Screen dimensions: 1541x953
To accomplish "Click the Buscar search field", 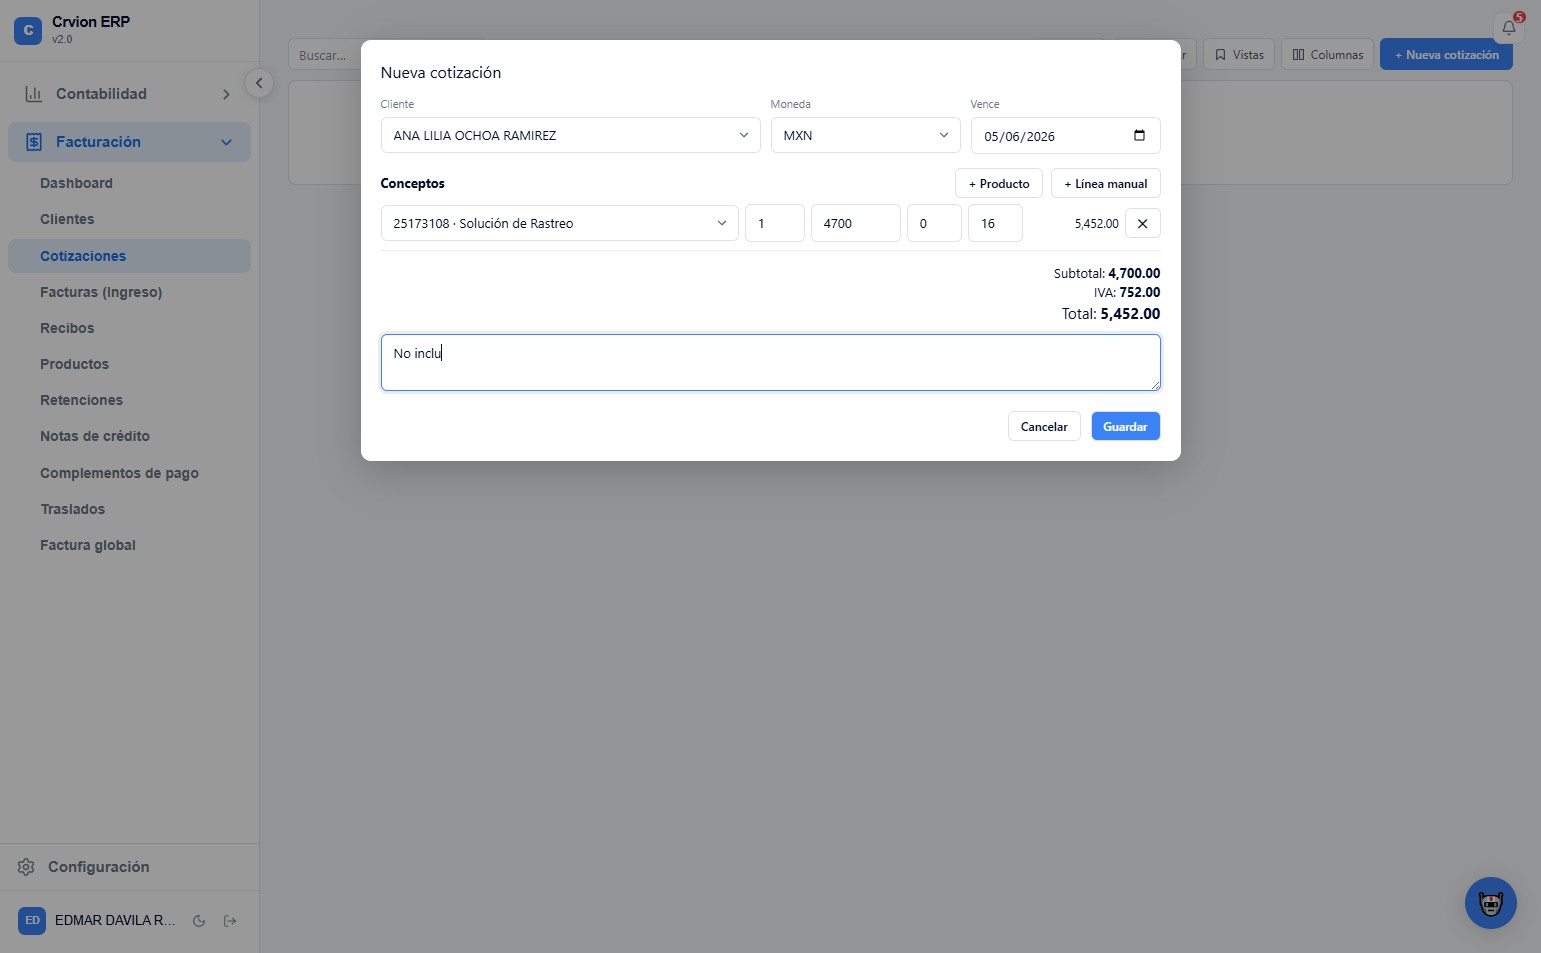I will (324, 55).
